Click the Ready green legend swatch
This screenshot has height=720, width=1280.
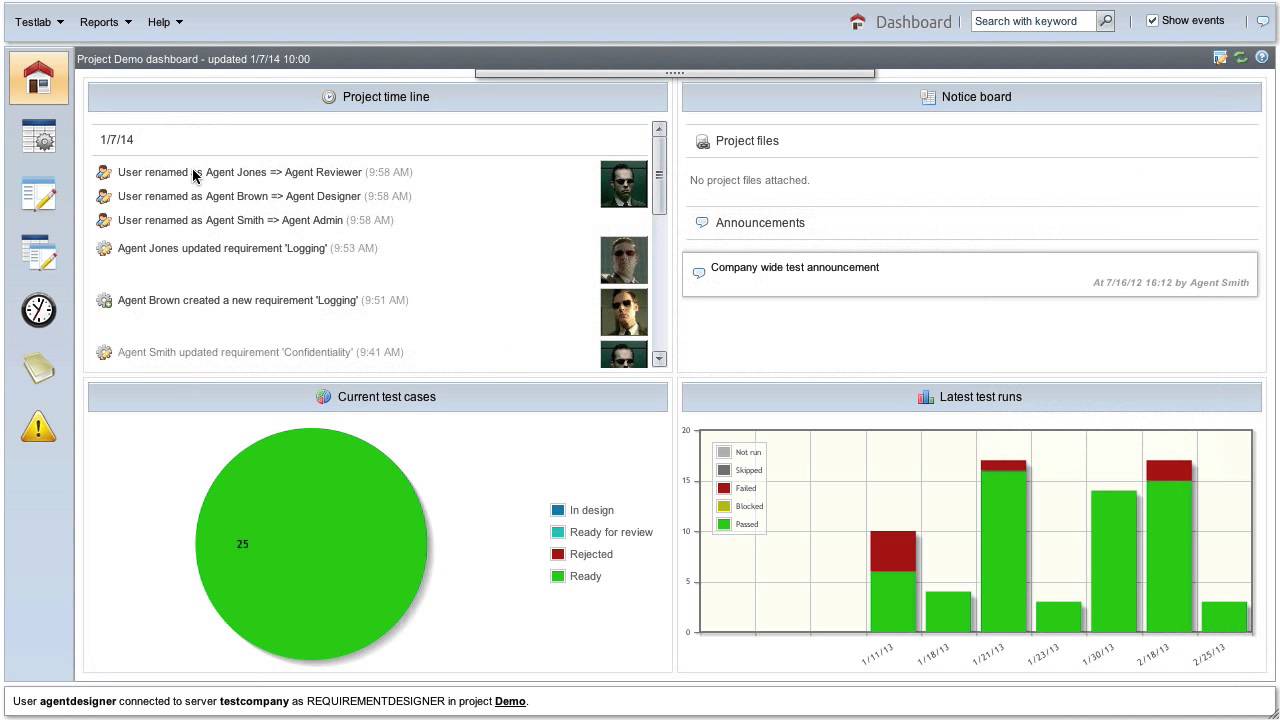(558, 576)
